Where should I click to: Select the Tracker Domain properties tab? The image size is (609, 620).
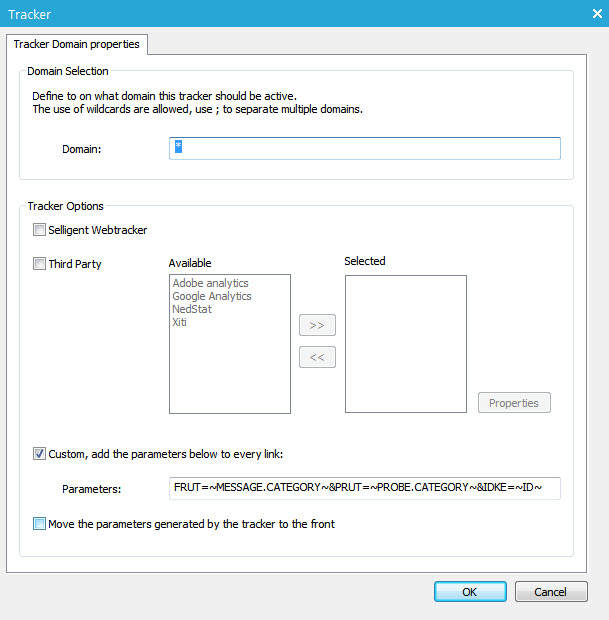tap(77, 44)
